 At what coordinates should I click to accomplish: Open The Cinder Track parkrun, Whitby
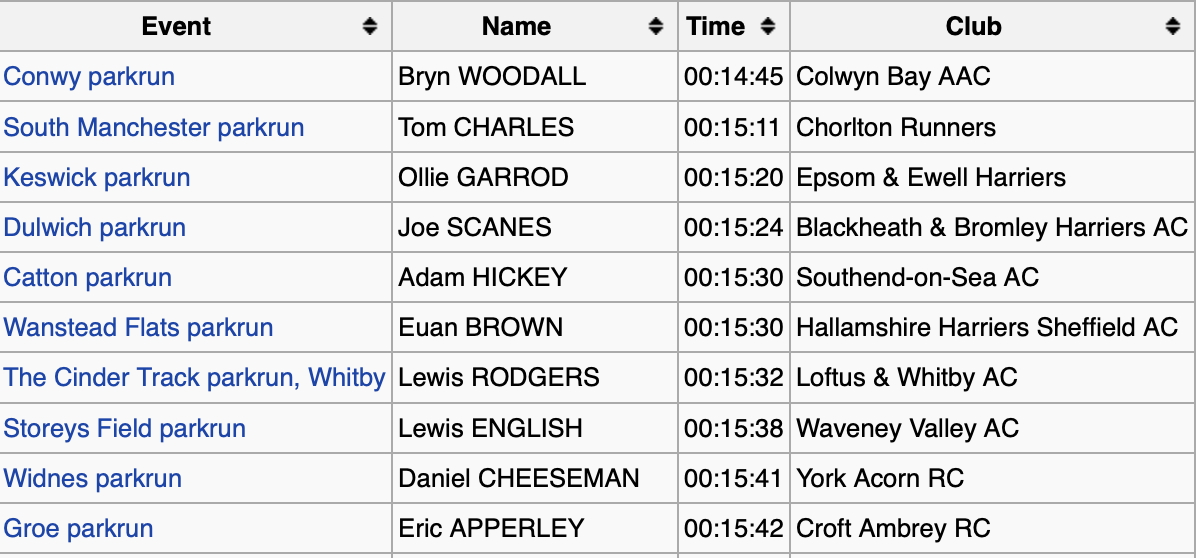click(194, 377)
